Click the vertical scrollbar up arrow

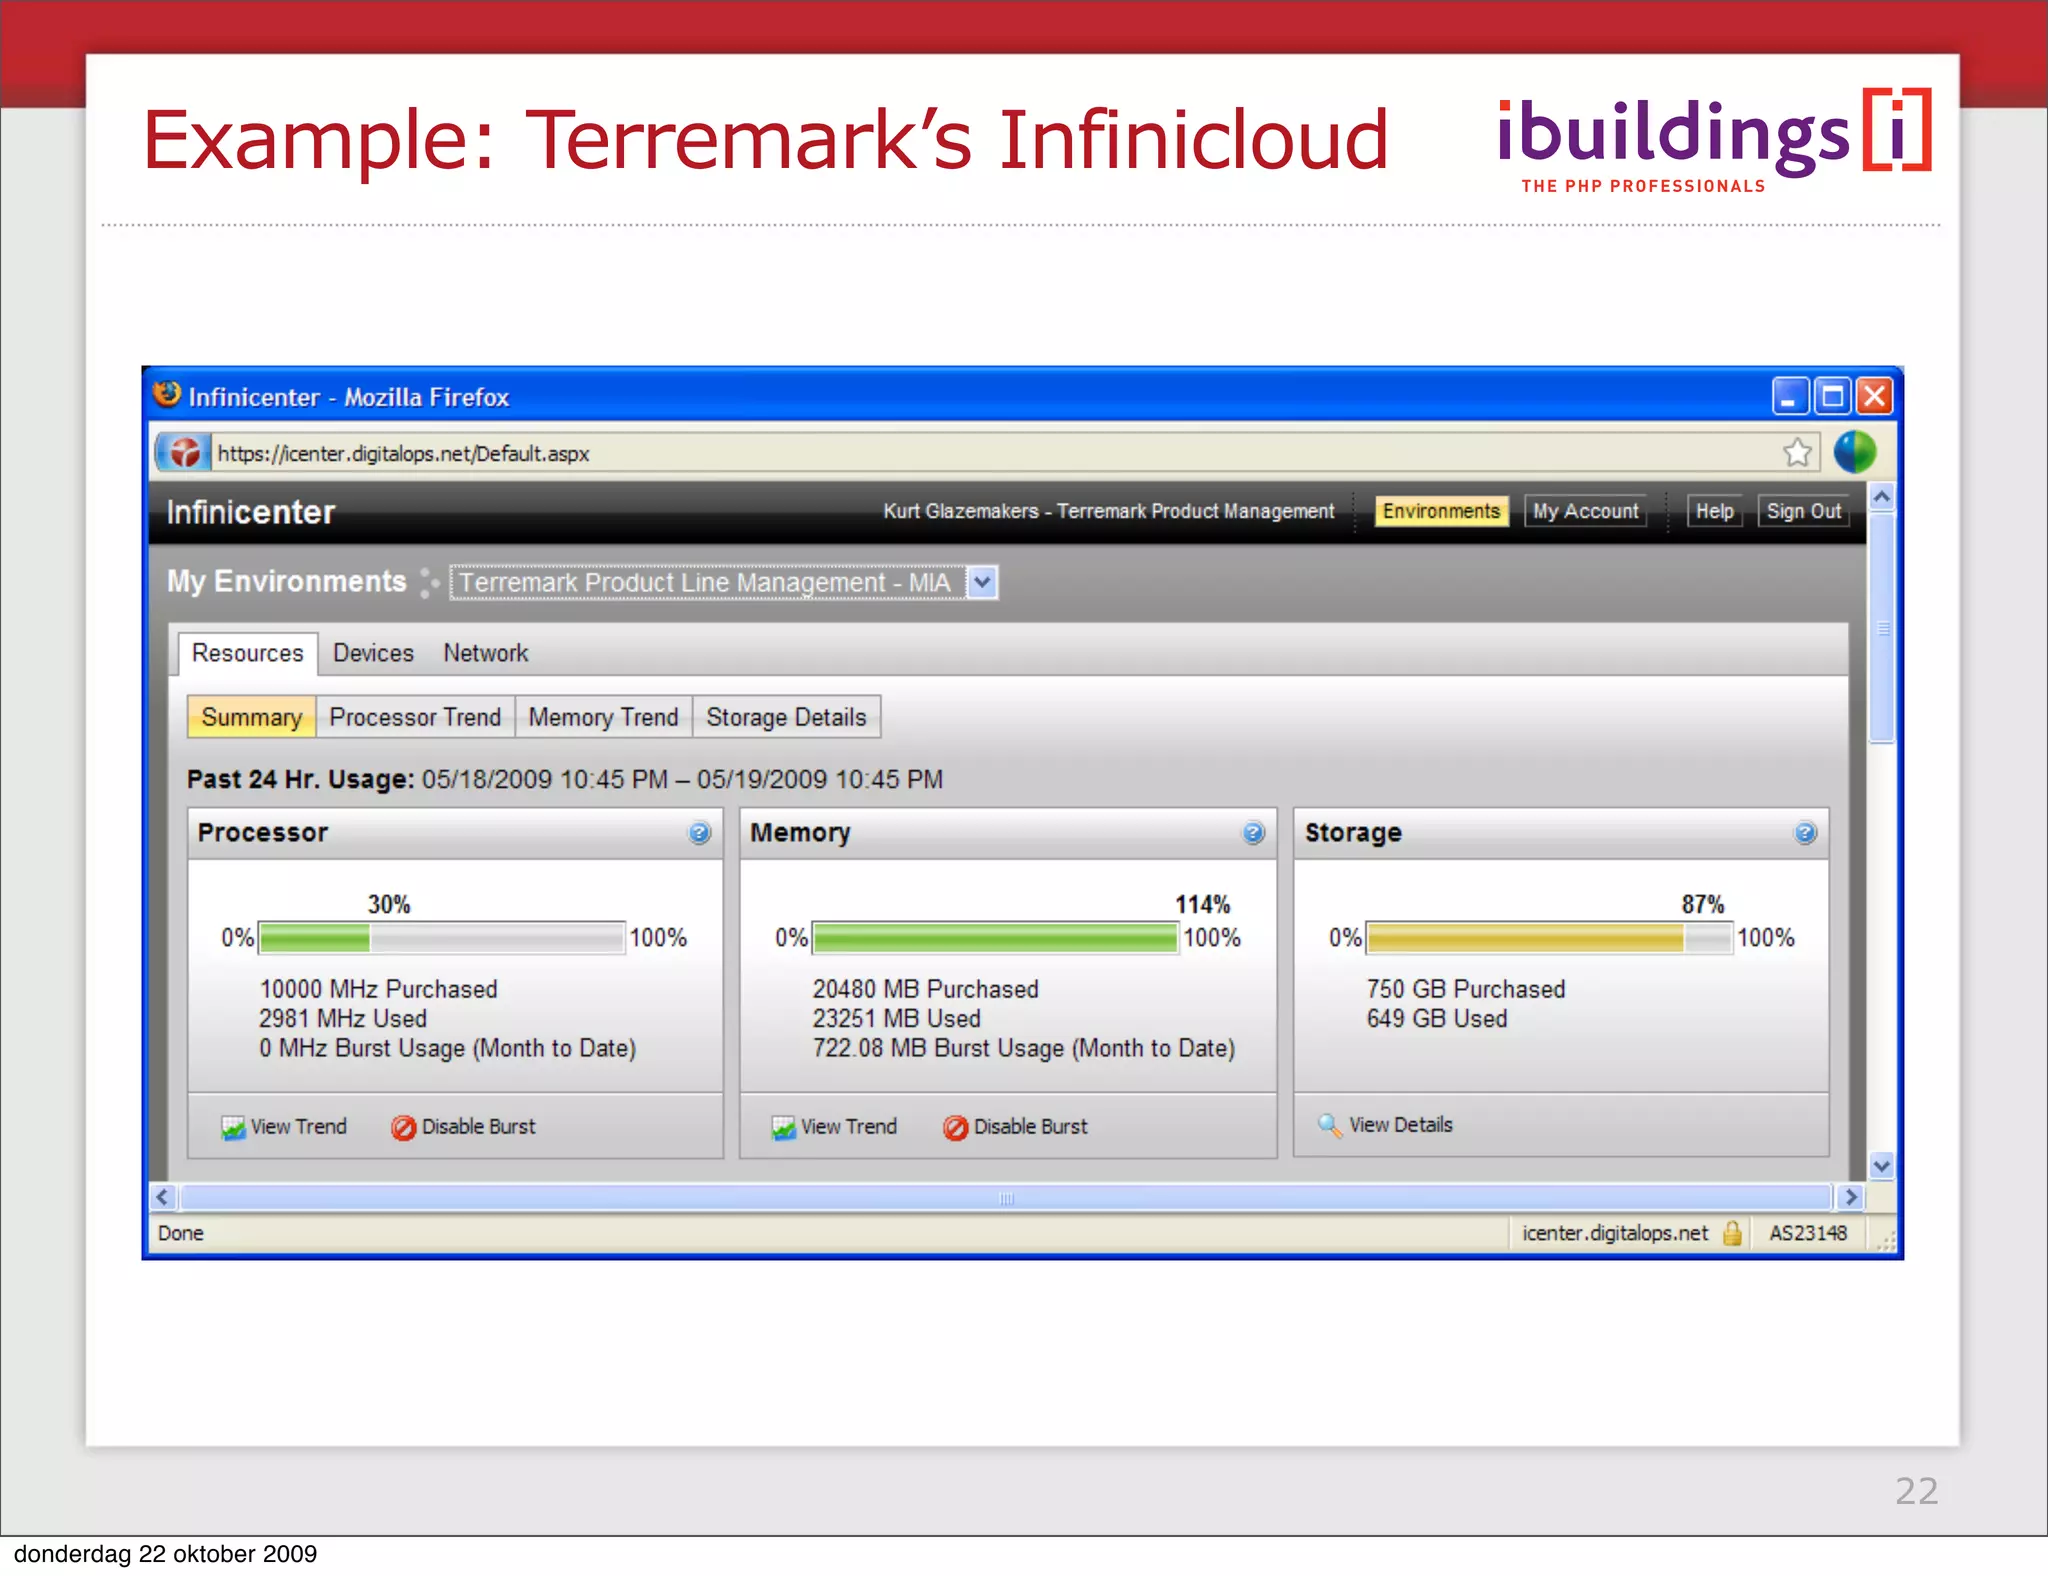point(1881,497)
